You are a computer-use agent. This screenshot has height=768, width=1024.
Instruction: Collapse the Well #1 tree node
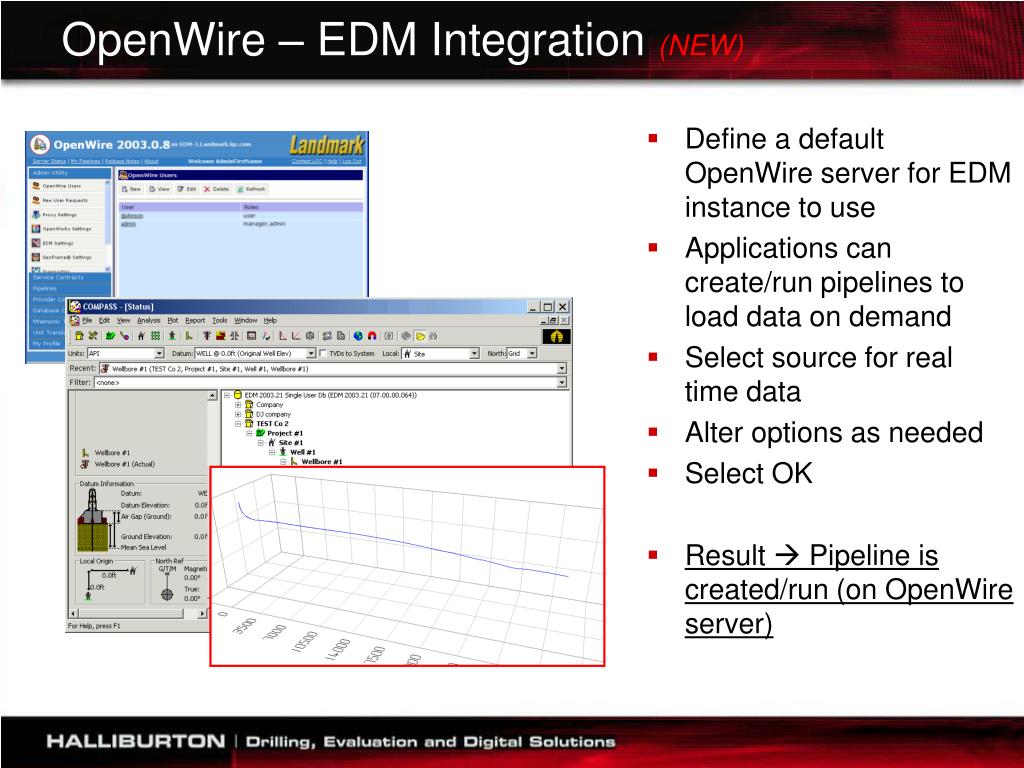pyautogui.click(x=272, y=452)
